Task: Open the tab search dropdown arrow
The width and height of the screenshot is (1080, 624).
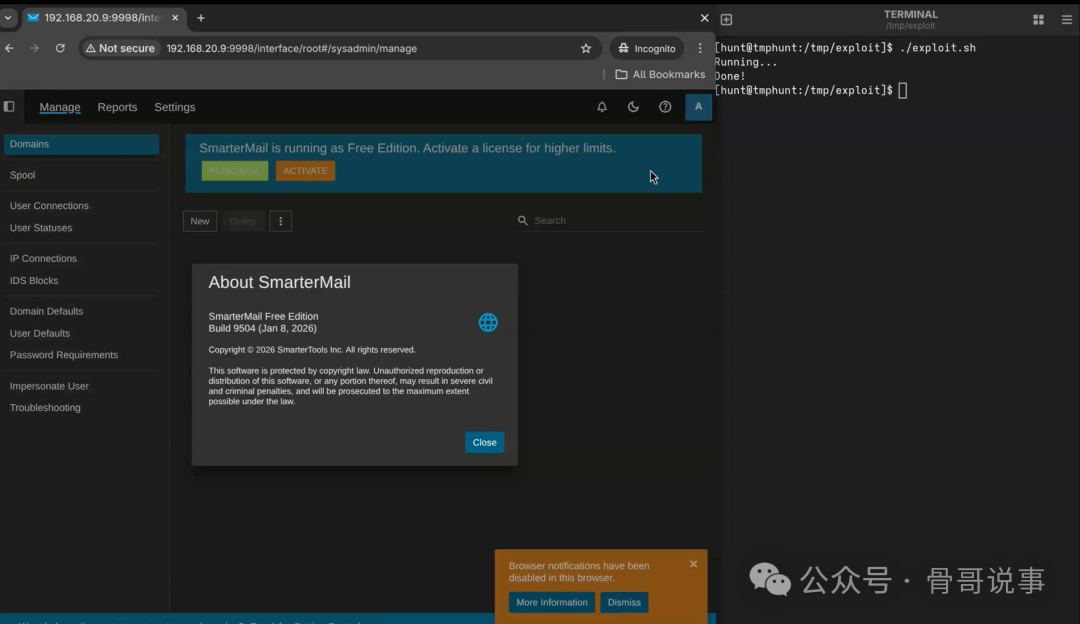Action: [x=8, y=17]
